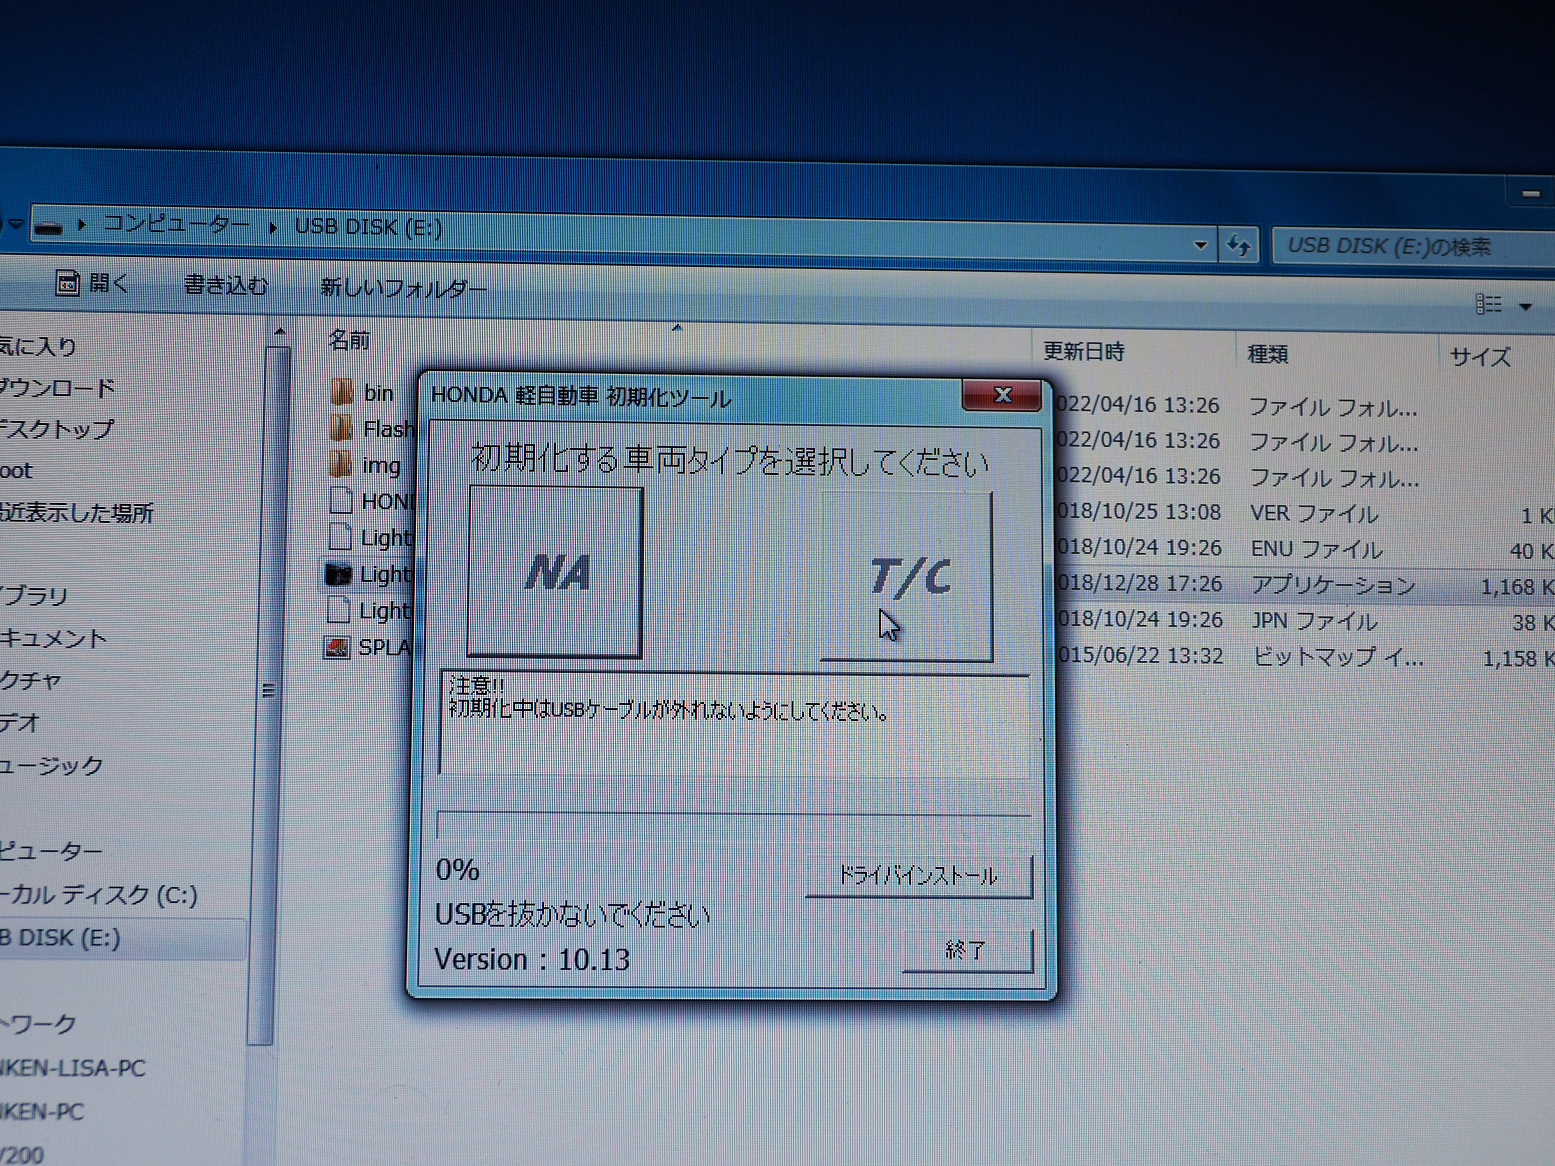The height and width of the screenshot is (1166, 1555).
Task: Select the img folder icon
Action: (341, 464)
